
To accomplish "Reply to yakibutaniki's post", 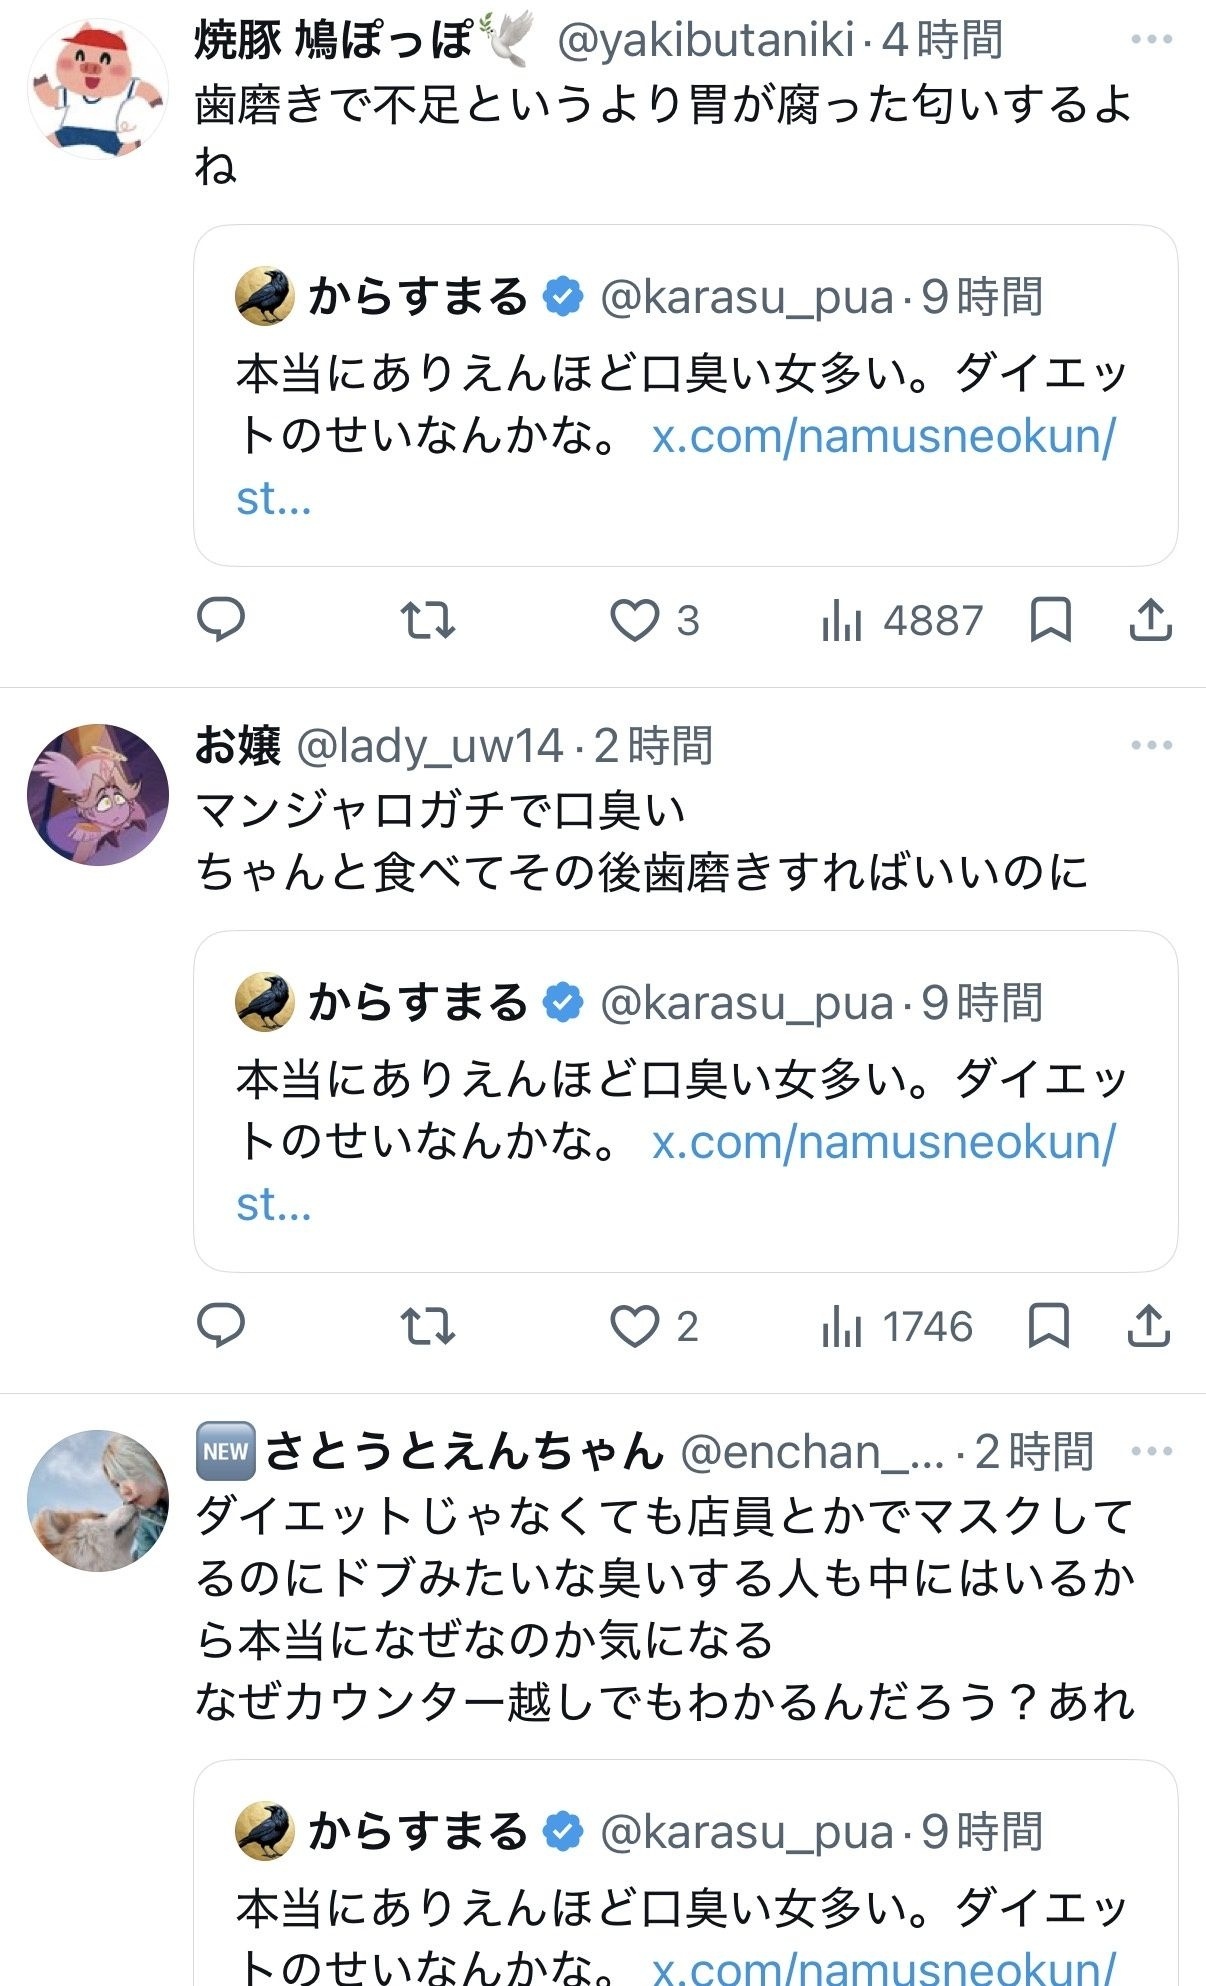I will [221, 619].
